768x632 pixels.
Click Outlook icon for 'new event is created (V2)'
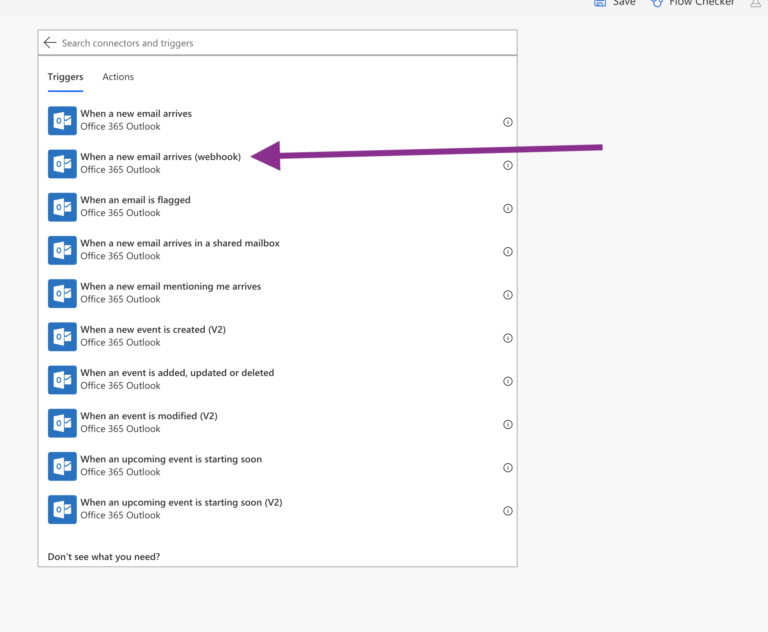(x=62, y=337)
